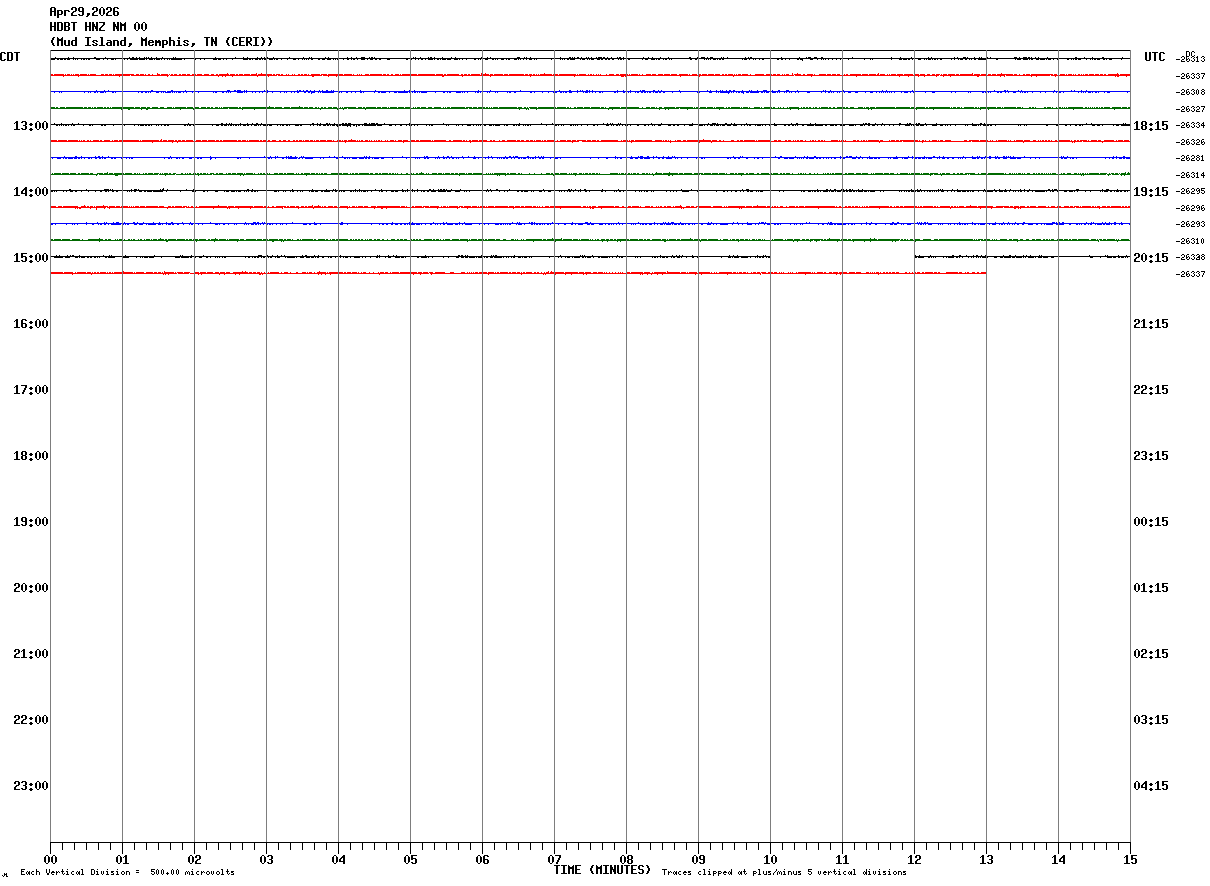Viewport: 1210px width, 886px height.
Task: Pick minute tick label '00' on the time axis
Action: [50, 860]
